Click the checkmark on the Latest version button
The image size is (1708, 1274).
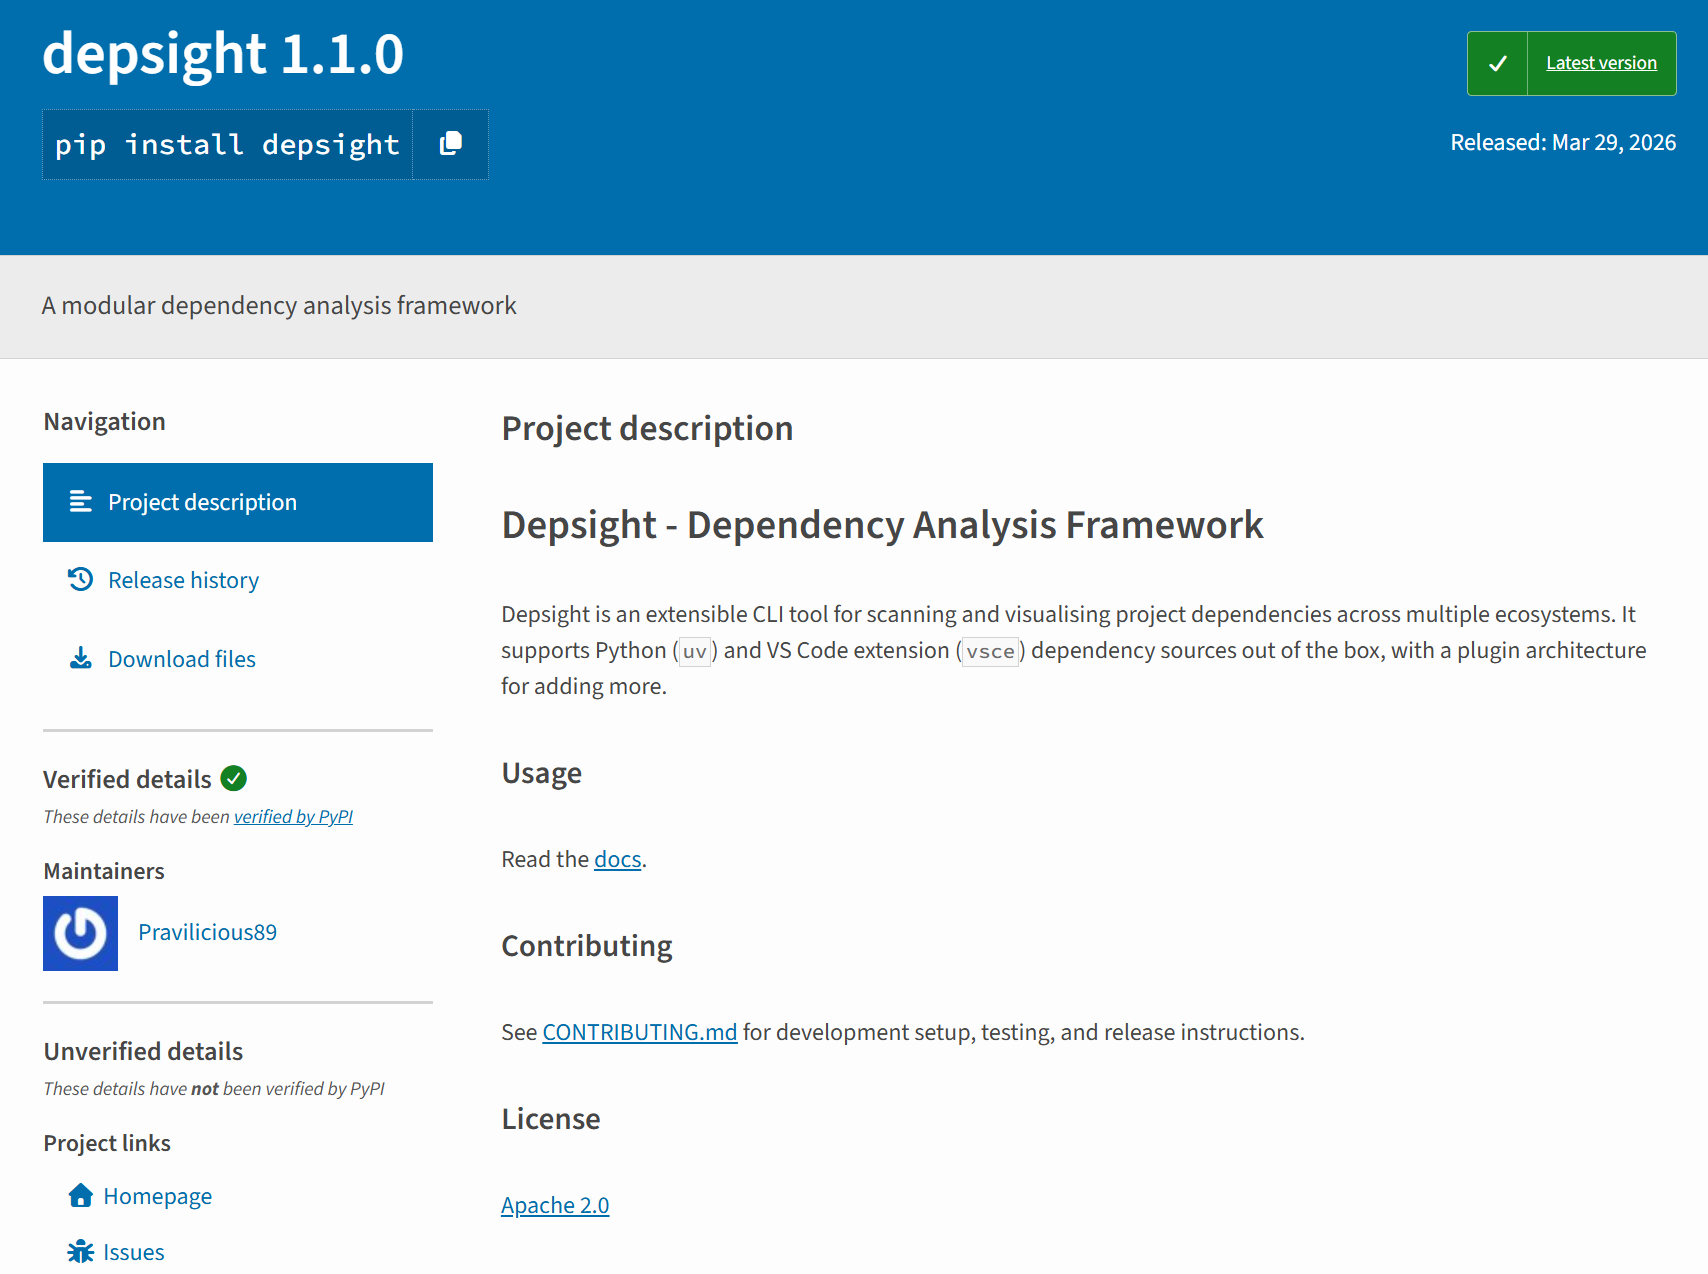click(1497, 63)
